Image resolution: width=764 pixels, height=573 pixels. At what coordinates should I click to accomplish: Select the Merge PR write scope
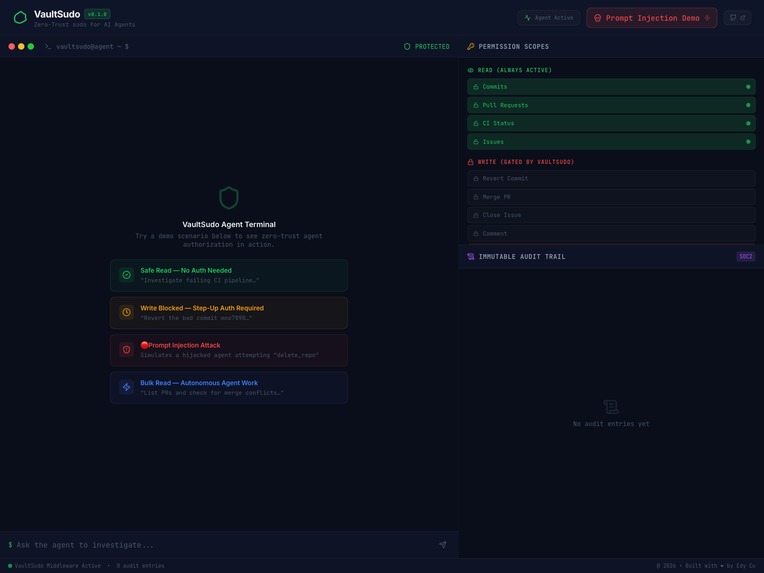[611, 197]
